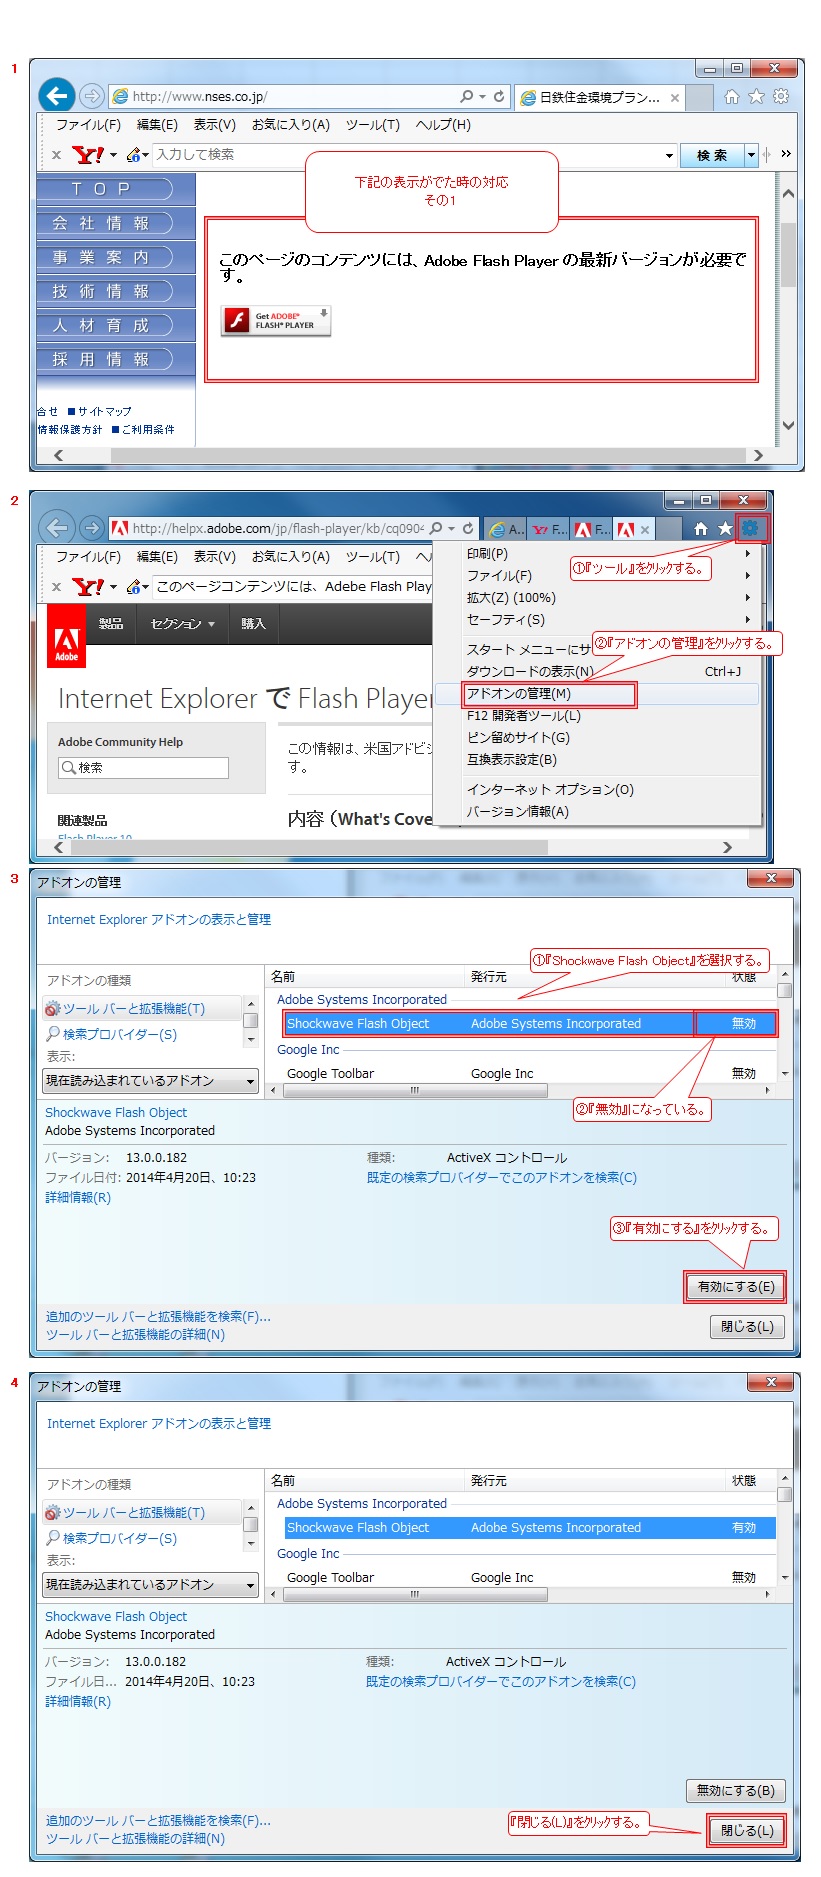Screen dimensions: 821x1877
Task: Choose 互換表示設定(B) in the tools menu
Action: coord(596,760)
